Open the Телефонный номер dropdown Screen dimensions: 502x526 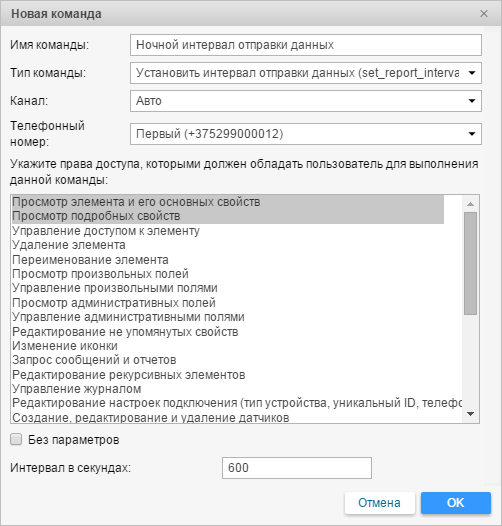(306, 134)
